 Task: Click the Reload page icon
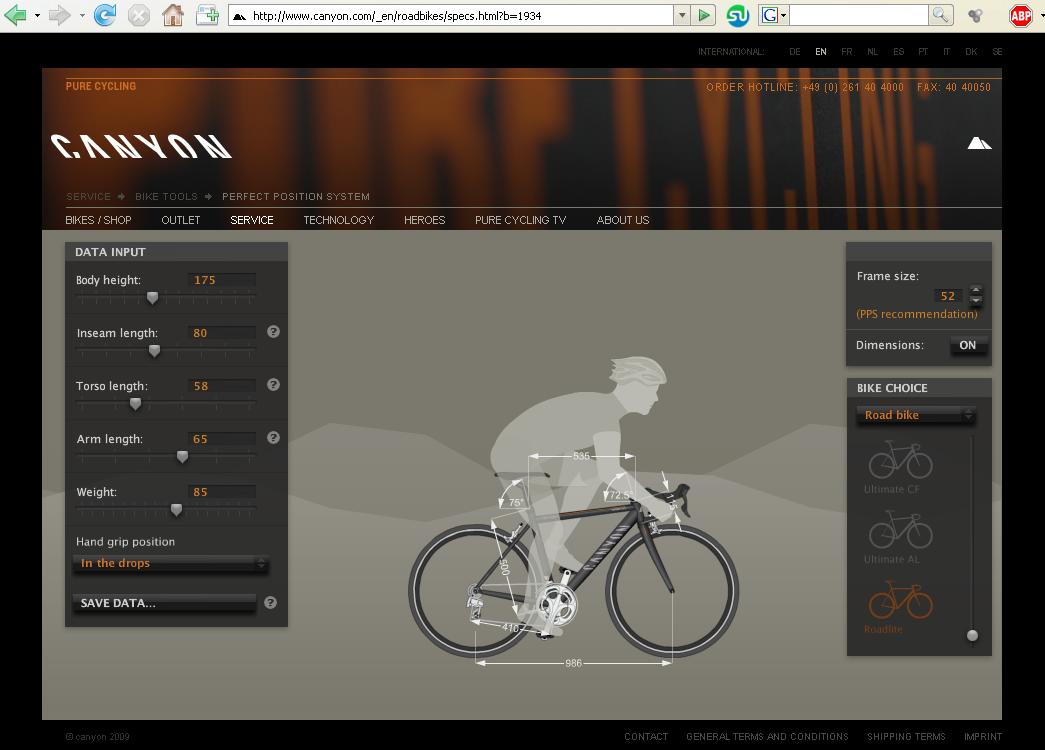[104, 15]
